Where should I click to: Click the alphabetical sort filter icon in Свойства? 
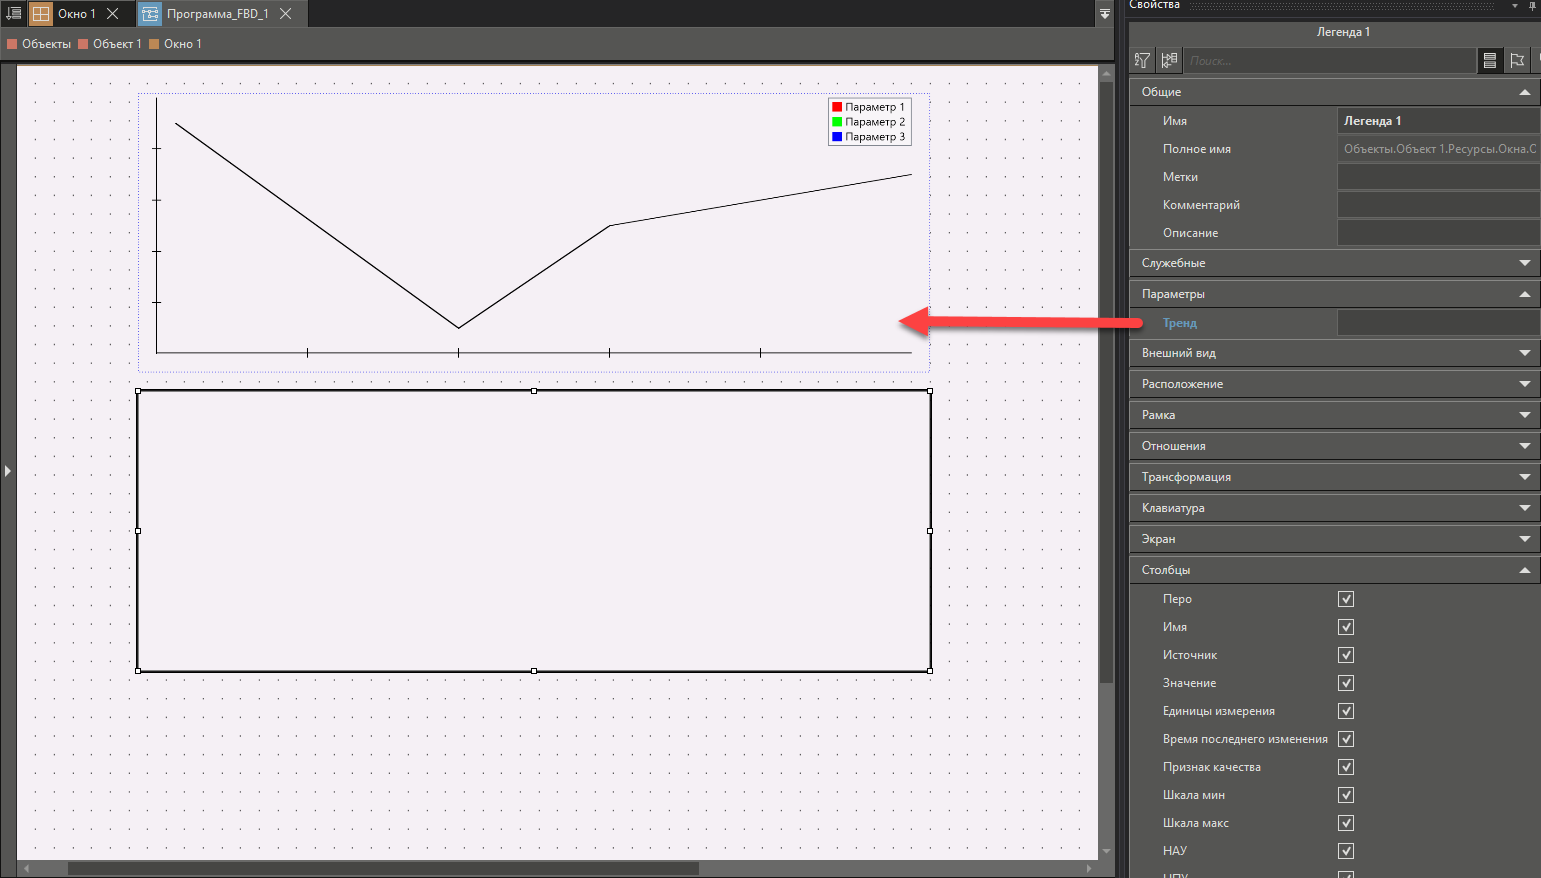coord(1142,61)
